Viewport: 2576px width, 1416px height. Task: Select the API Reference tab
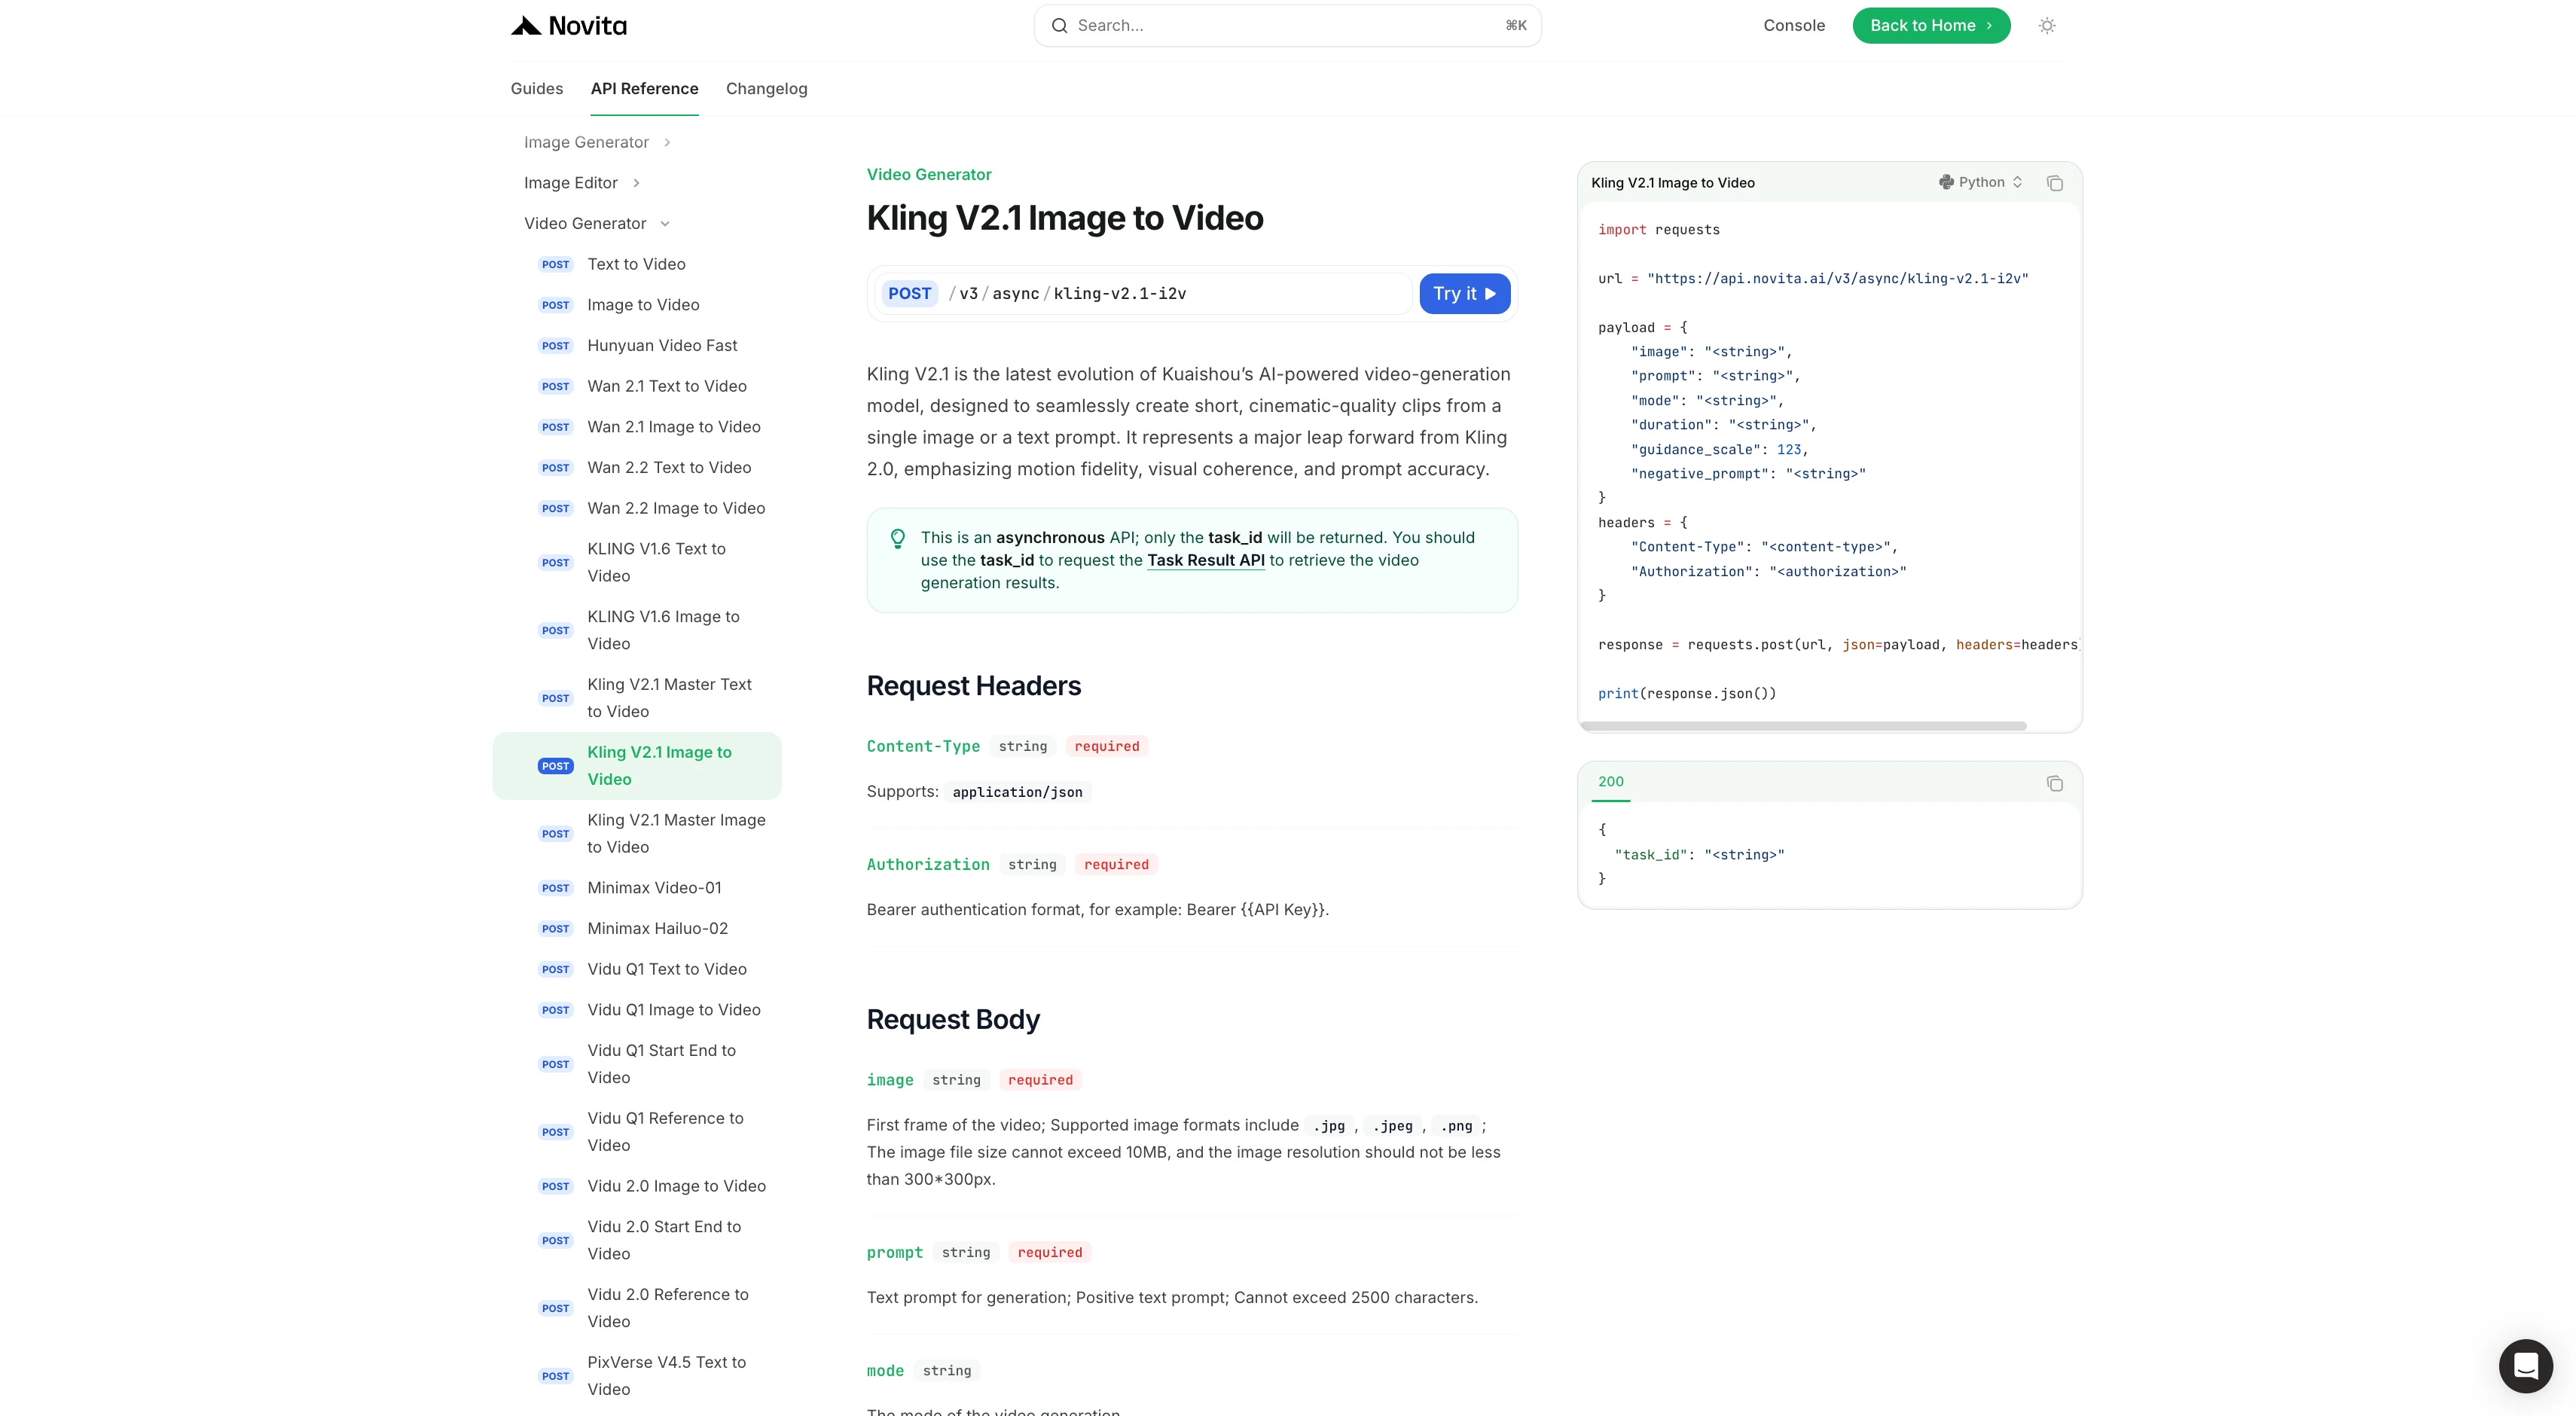[x=644, y=88]
